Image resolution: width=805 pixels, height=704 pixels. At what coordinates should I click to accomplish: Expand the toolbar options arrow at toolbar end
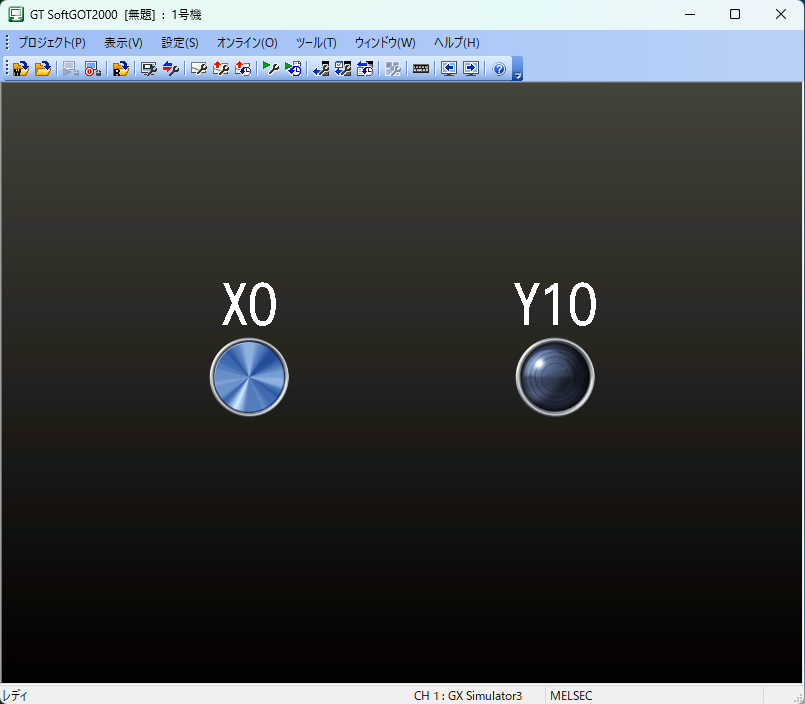coord(517,74)
